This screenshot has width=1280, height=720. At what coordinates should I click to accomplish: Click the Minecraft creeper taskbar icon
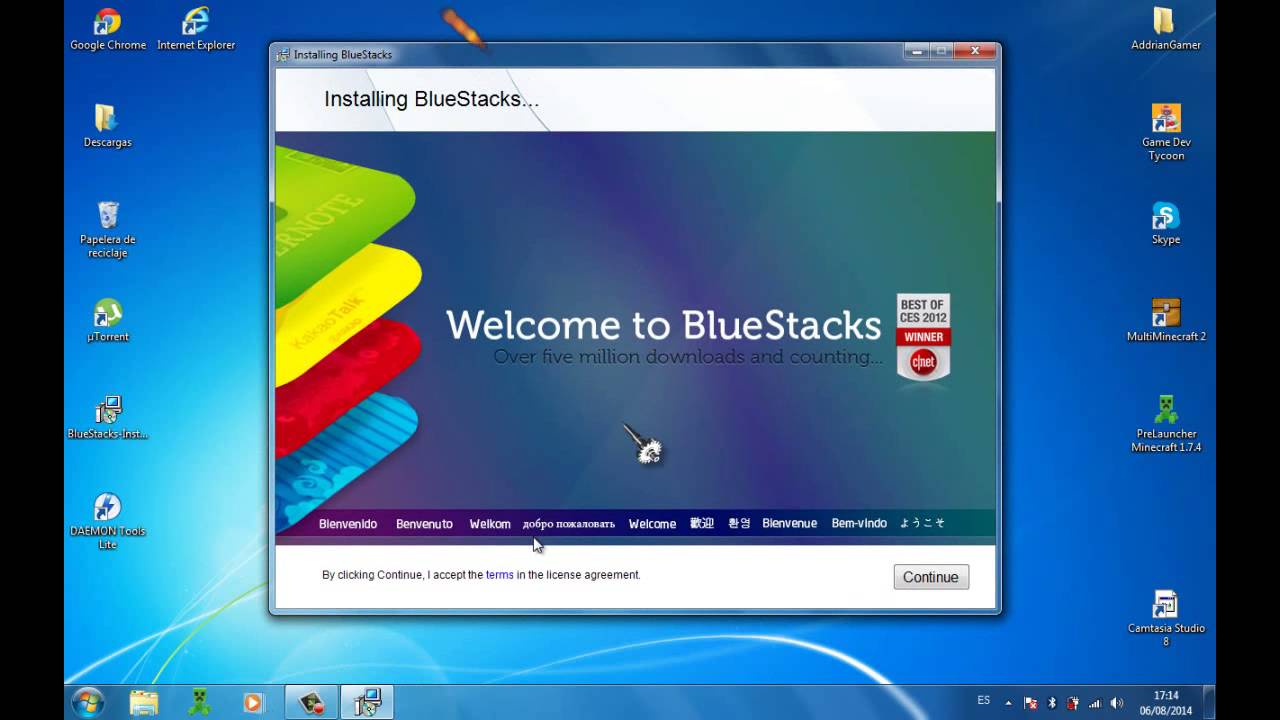coord(198,702)
